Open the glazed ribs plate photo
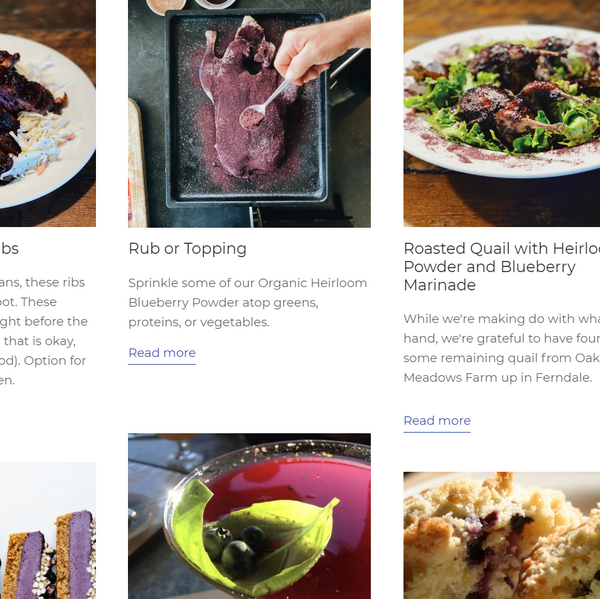600x599 pixels. click(x=47, y=113)
